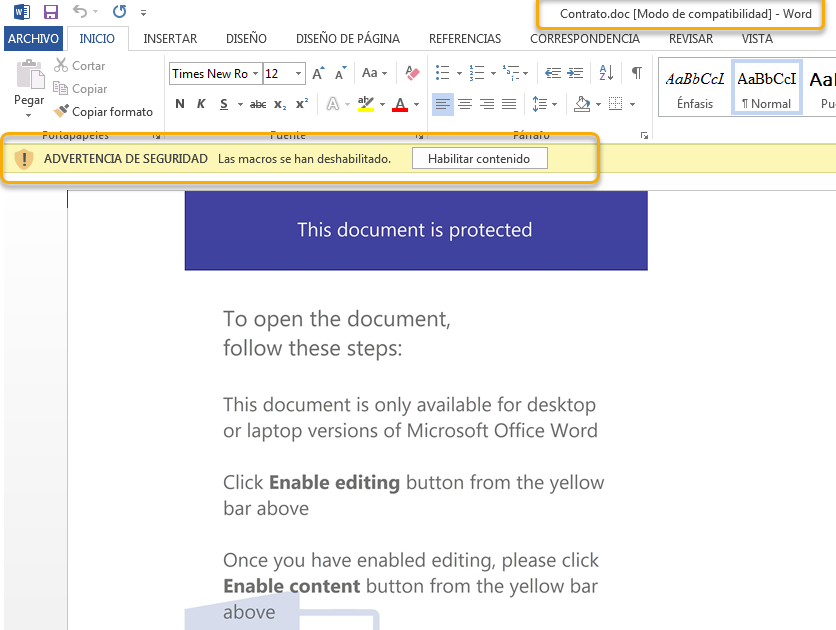Select the Énfasis style
836x630 pixels.
(x=695, y=88)
